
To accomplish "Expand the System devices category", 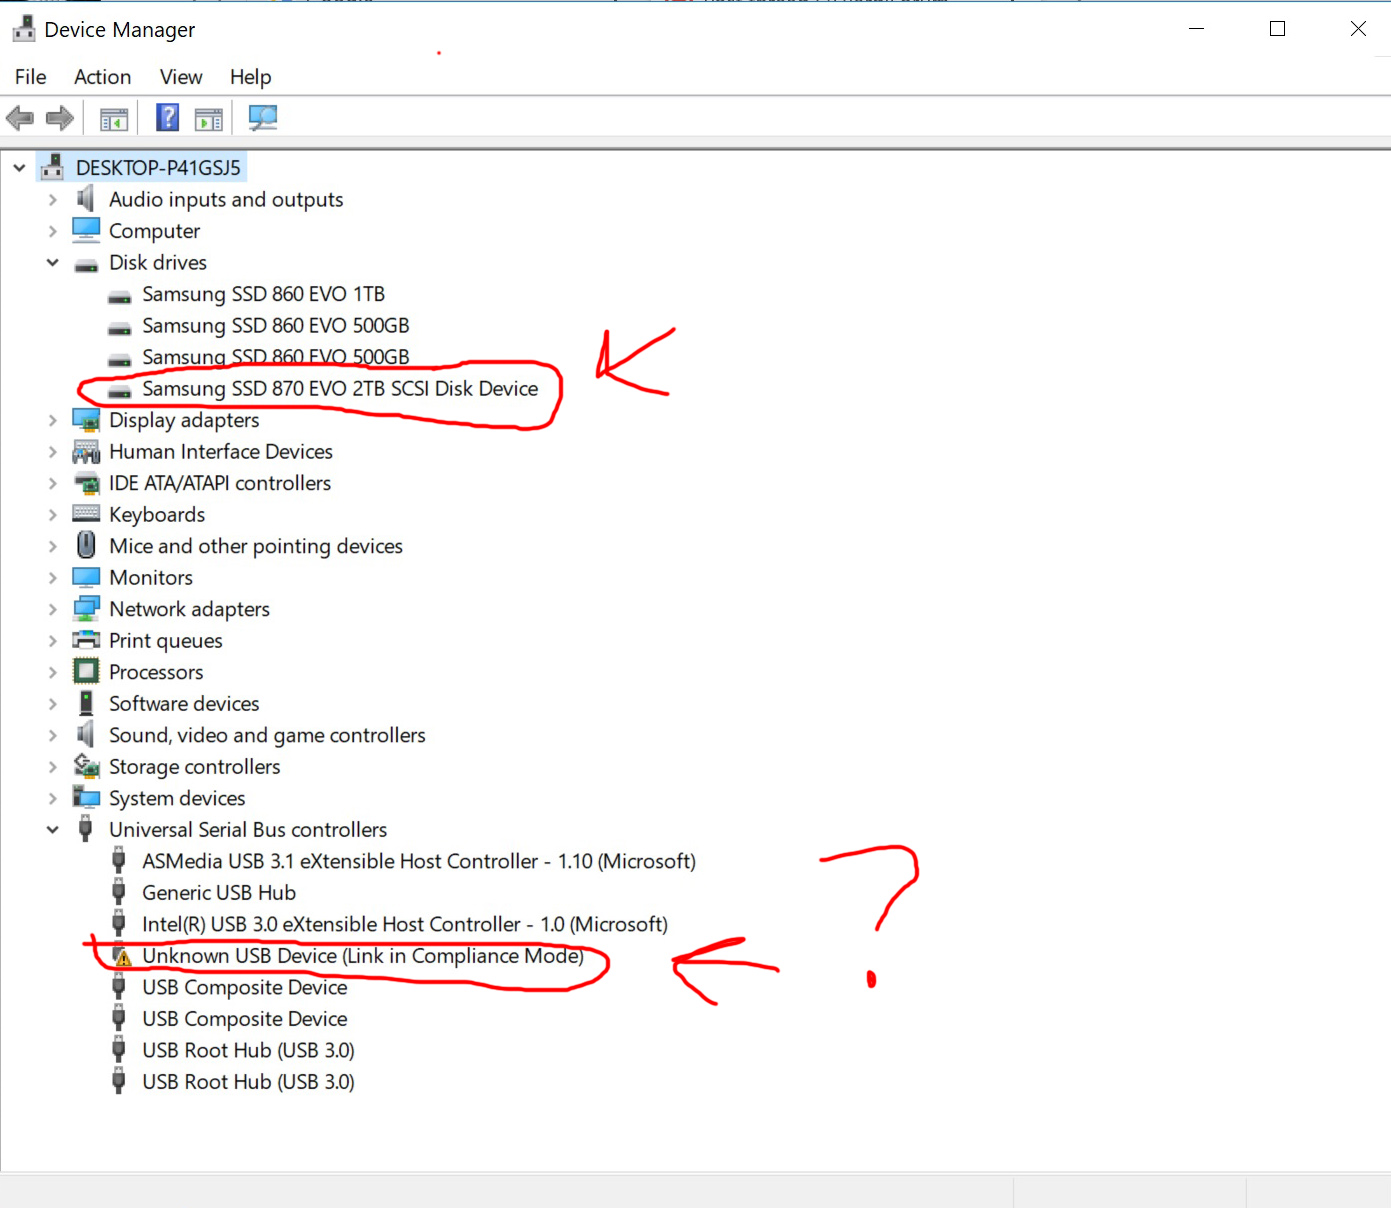I will [52, 797].
